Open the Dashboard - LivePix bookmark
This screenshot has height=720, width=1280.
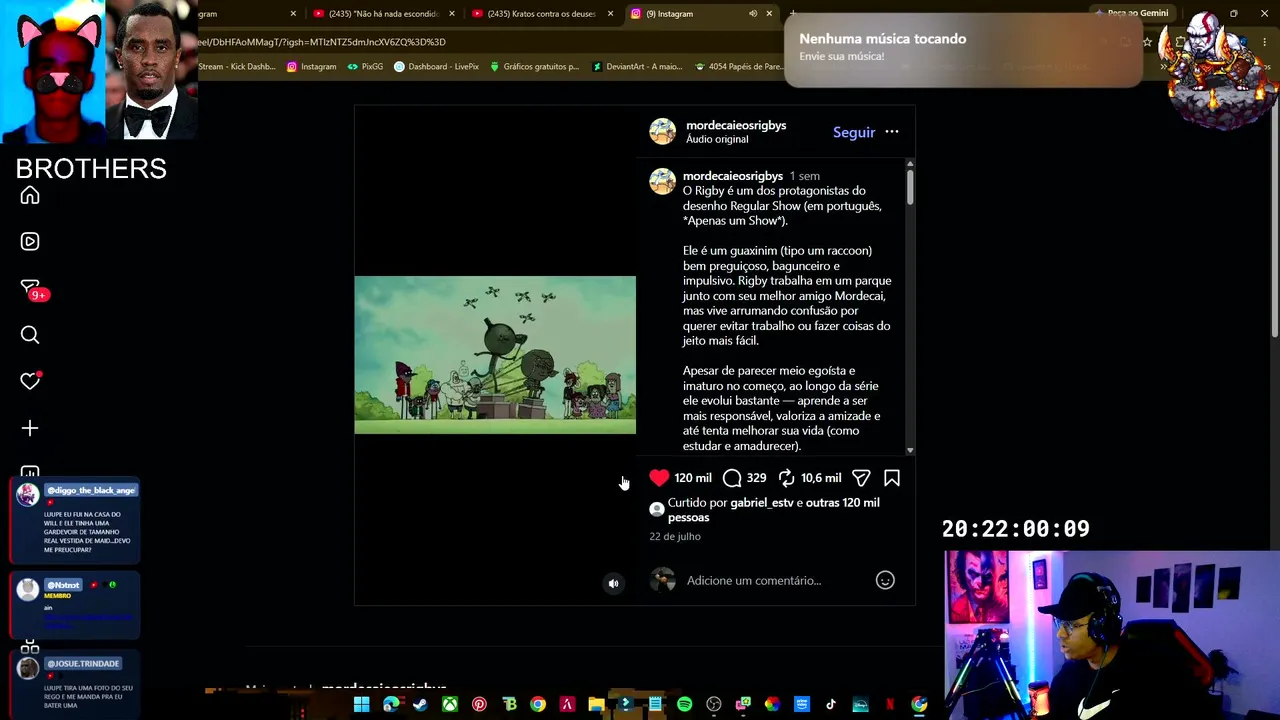pos(436,67)
